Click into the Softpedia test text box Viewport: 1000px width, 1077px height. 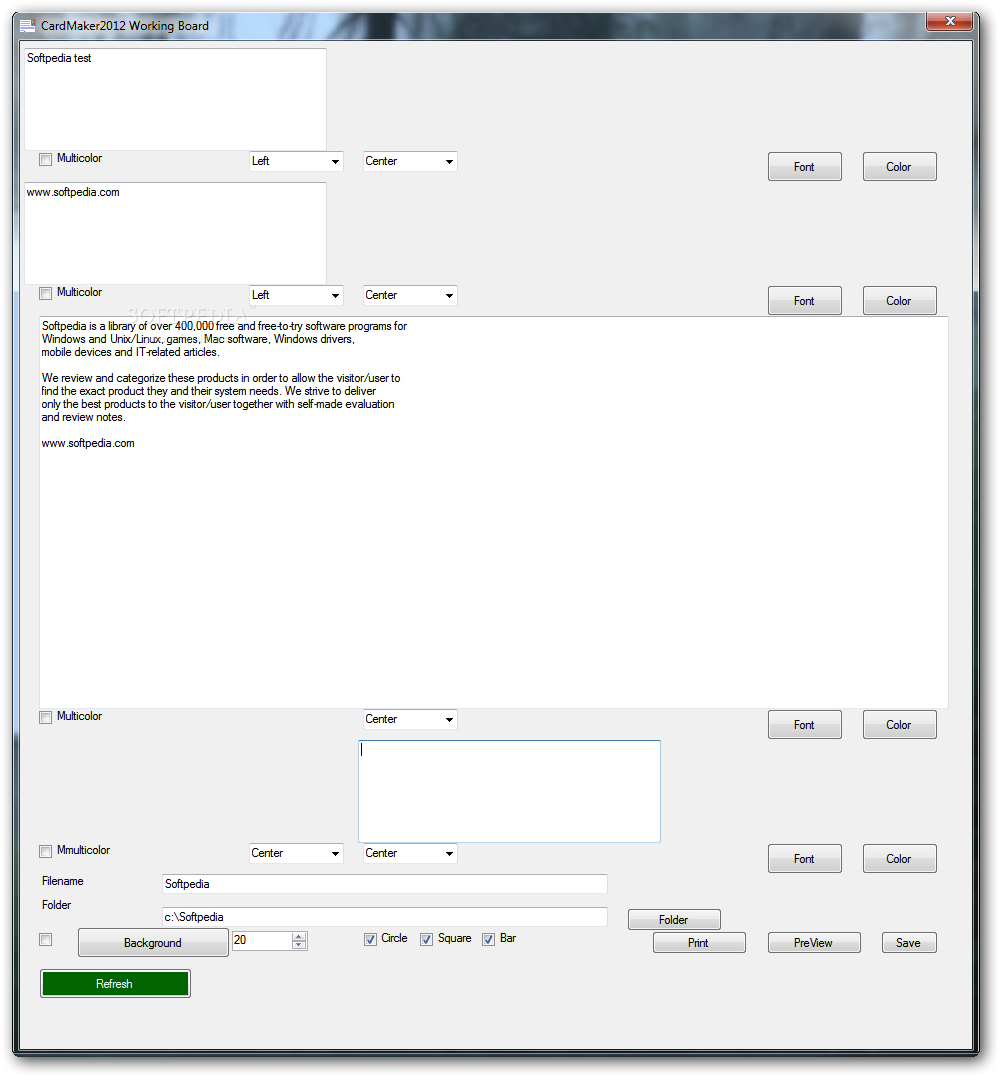(x=175, y=99)
